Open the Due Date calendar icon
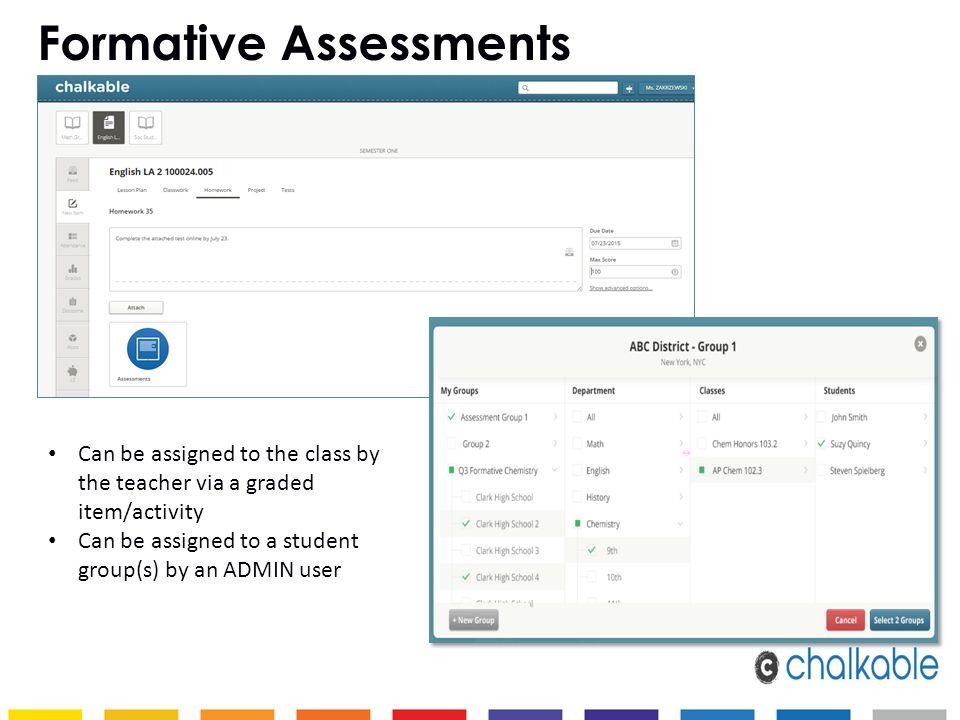This screenshot has height=720, width=960. (675, 243)
